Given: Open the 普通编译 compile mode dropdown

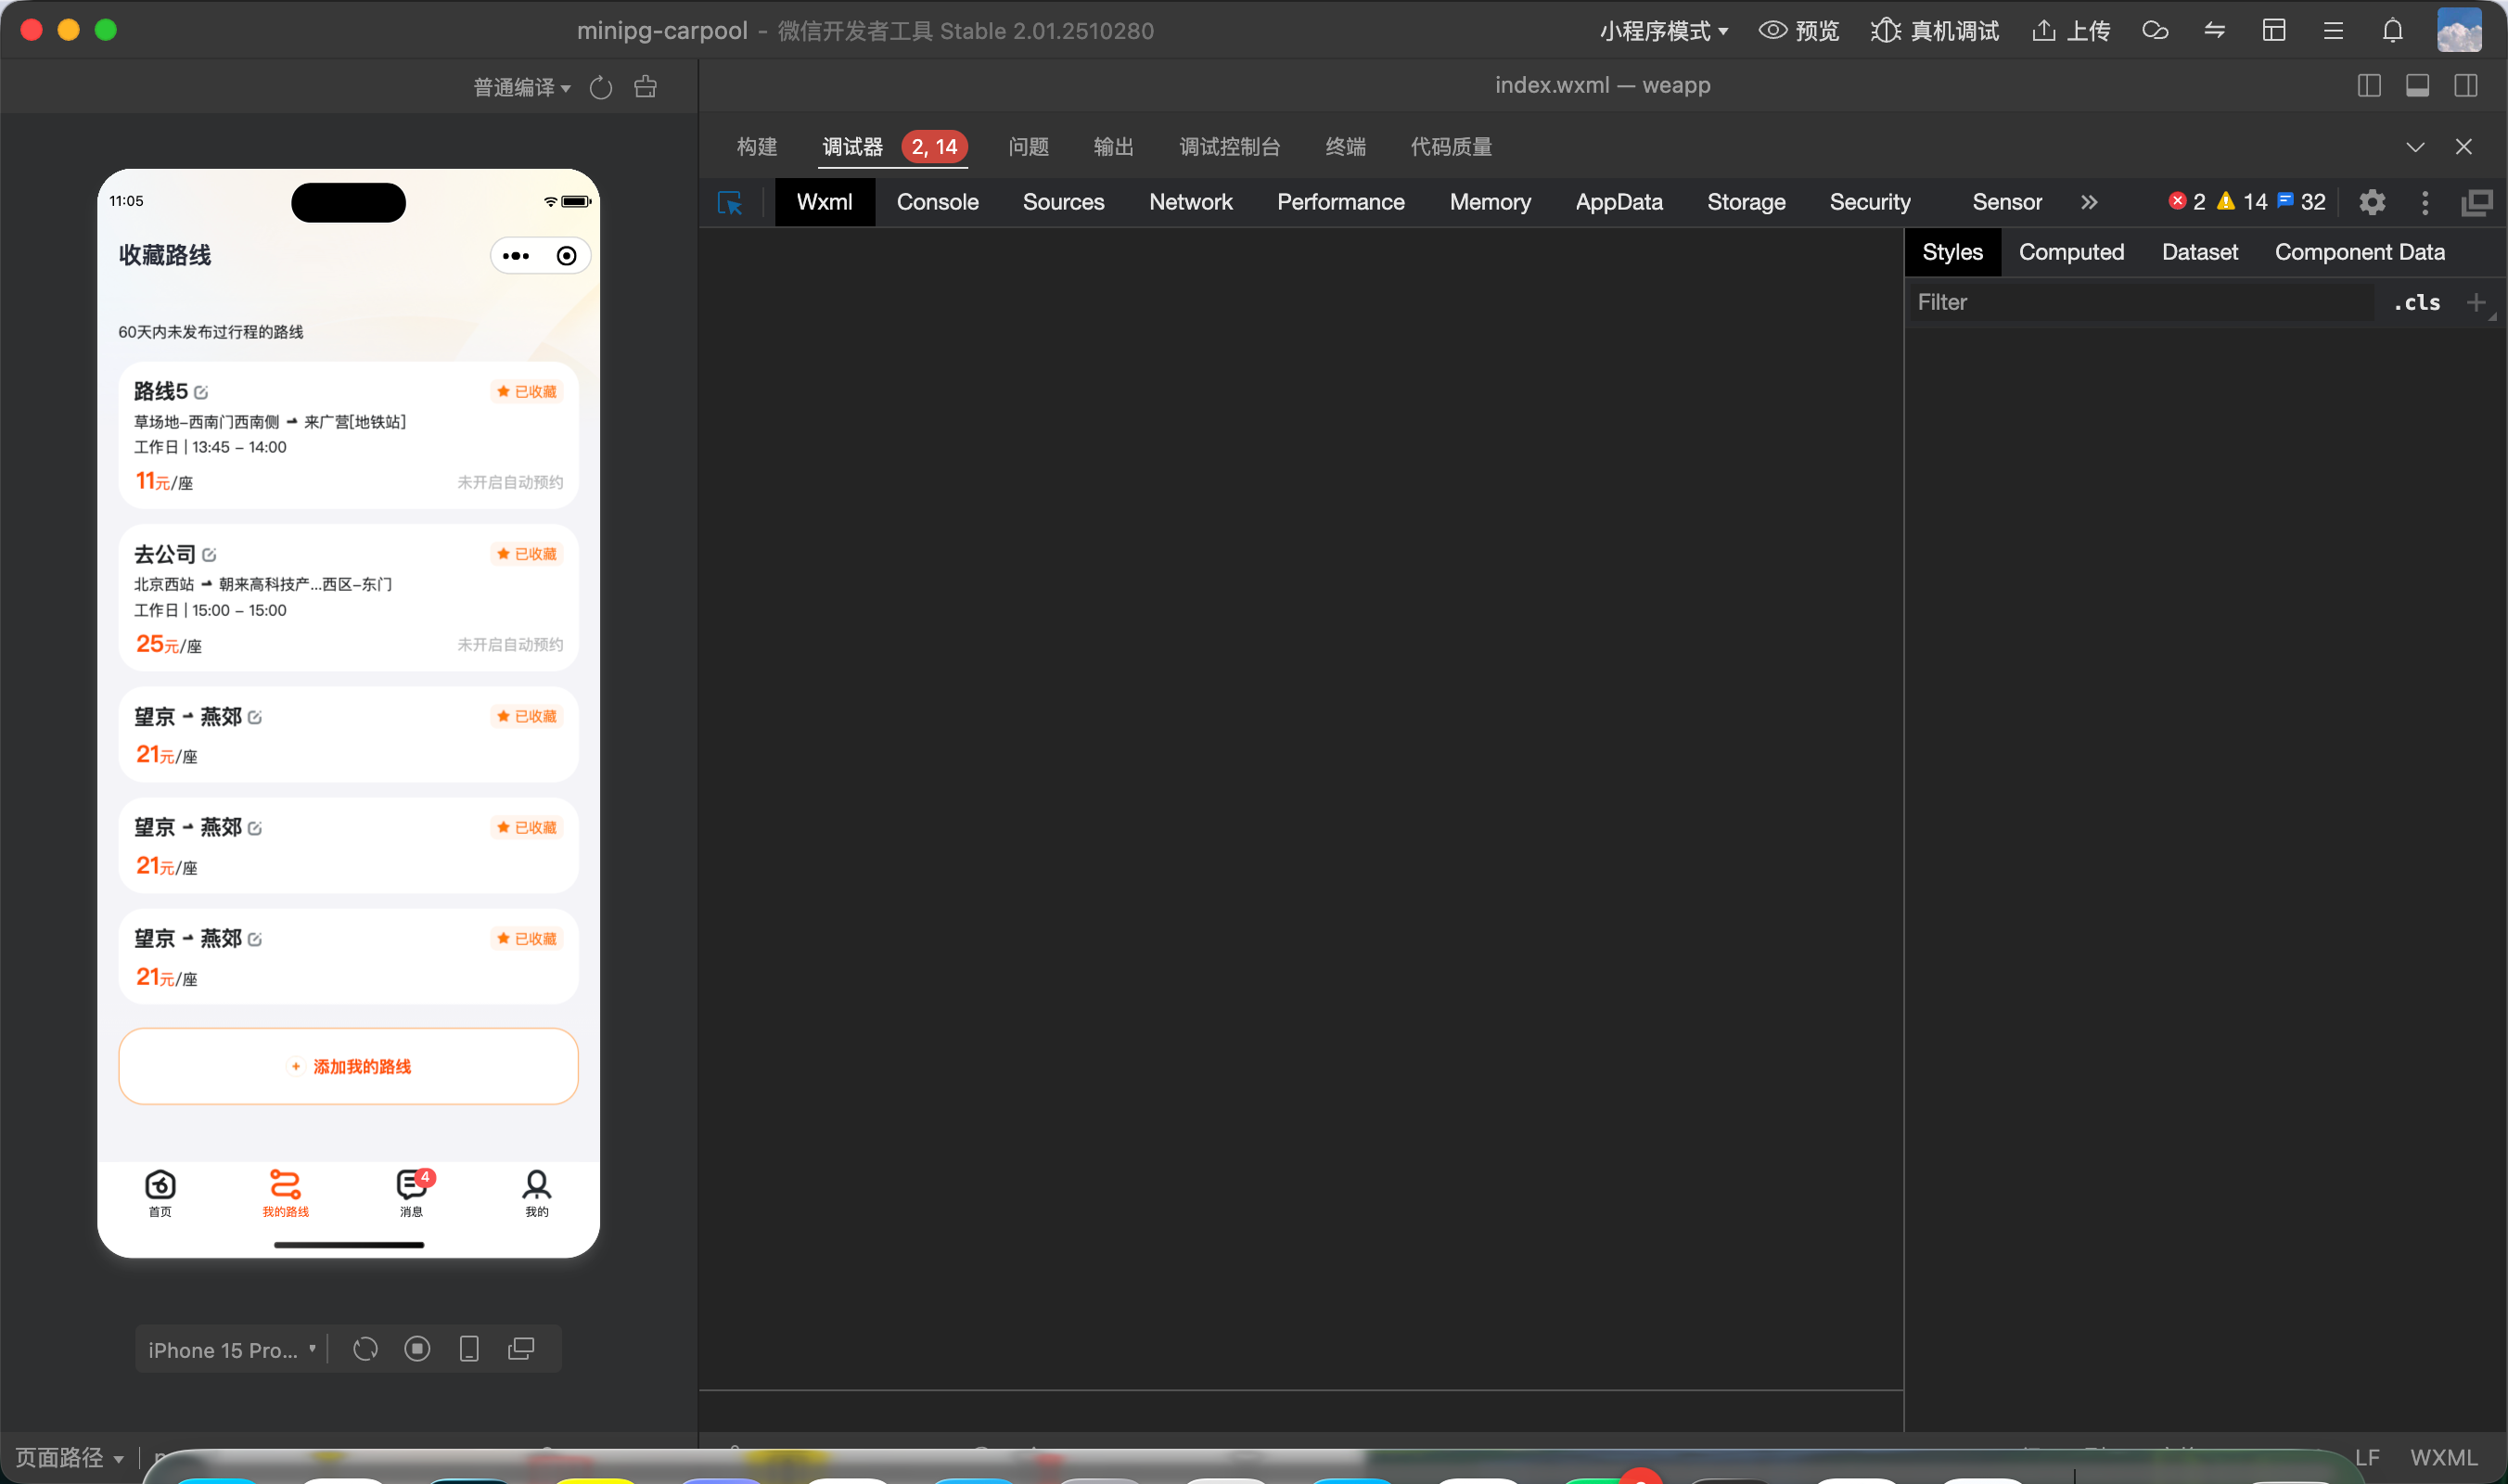Looking at the screenshot, I should pos(521,88).
